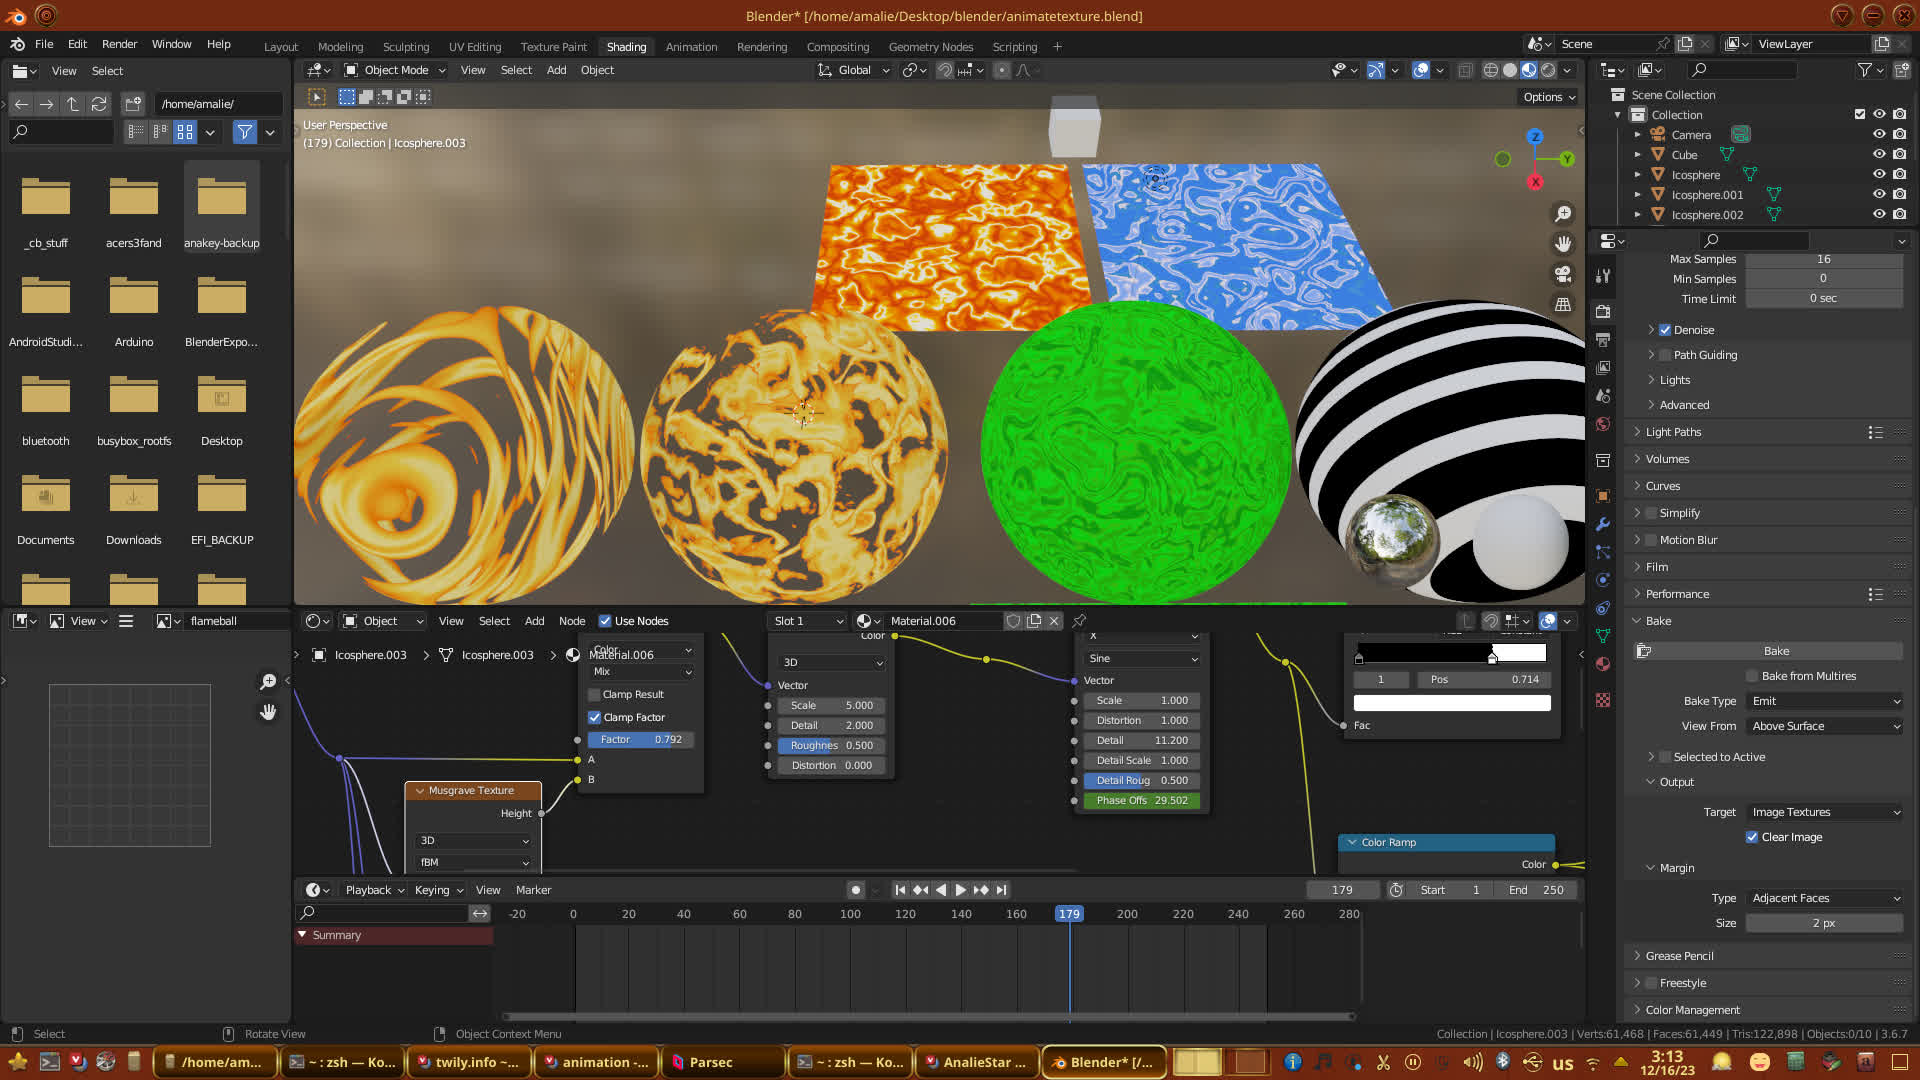The width and height of the screenshot is (1920, 1080).
Task: Open the Render menu
Action: tap(119, 44)
